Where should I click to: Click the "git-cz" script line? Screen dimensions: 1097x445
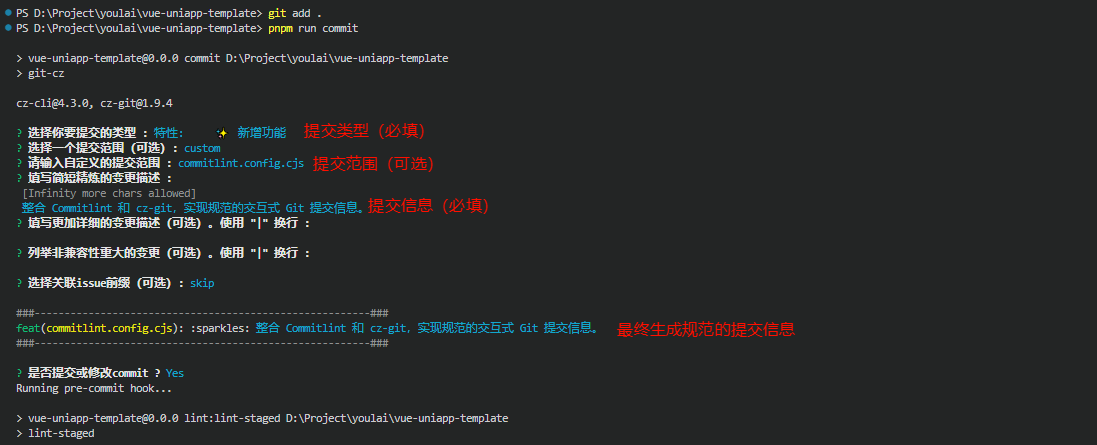click(x=45, y=73)
